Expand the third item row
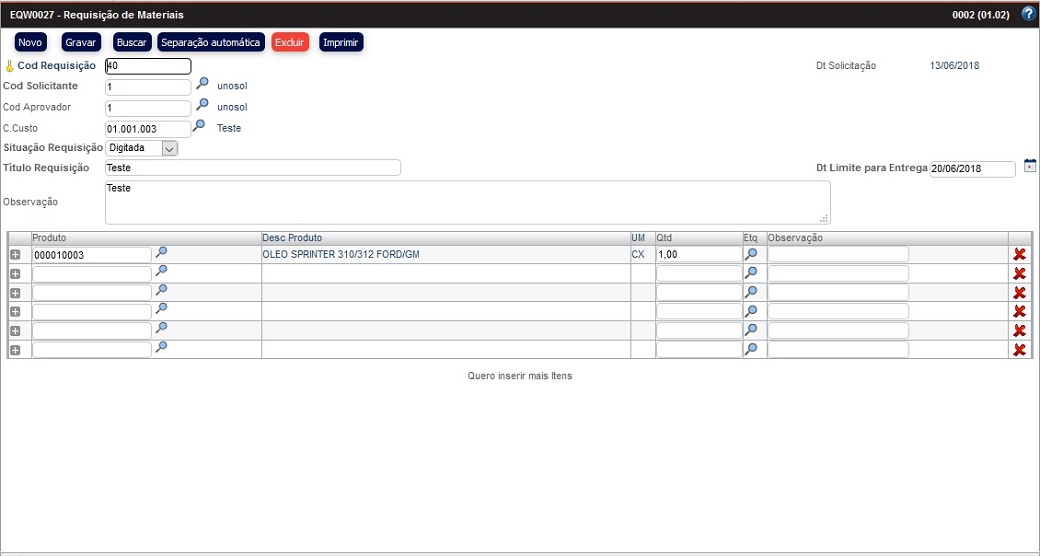 coord(15,293)
